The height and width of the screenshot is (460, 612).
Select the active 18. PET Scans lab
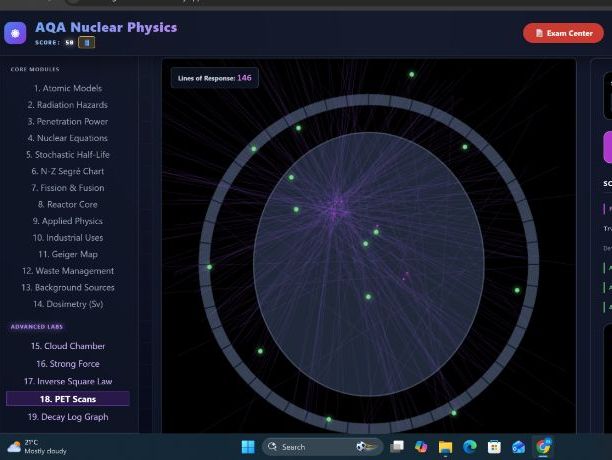point(68,399)
